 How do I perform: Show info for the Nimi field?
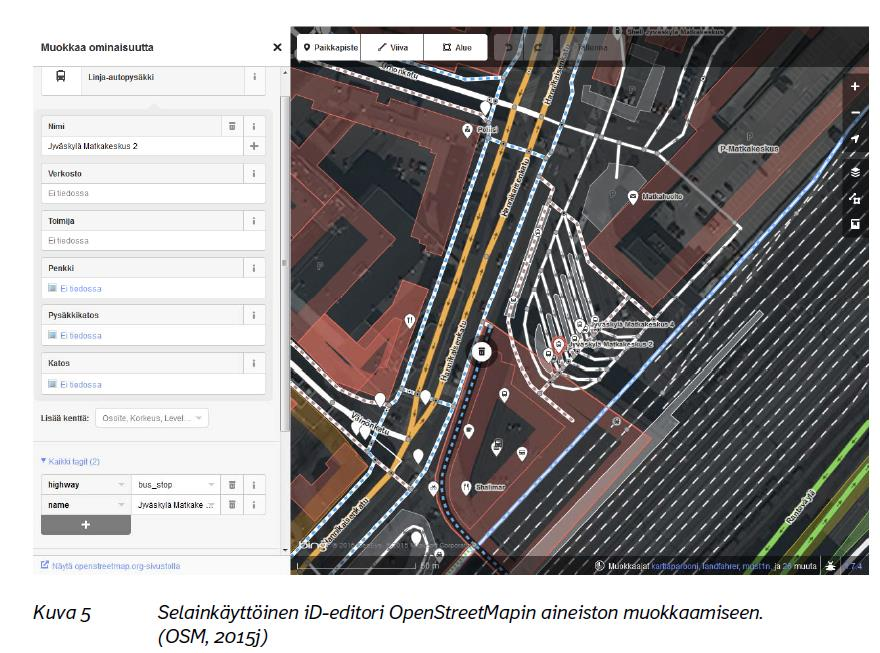254,126
